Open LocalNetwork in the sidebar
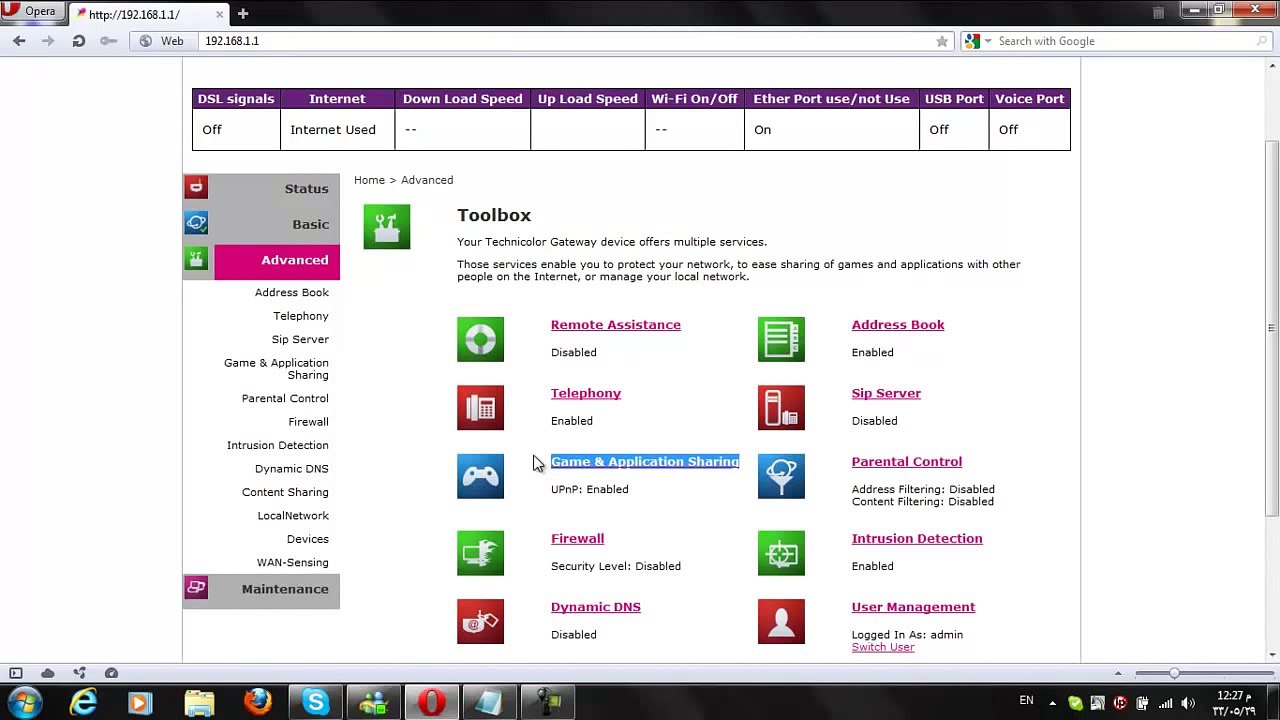The image size is (1280, 720). point(293,515)
